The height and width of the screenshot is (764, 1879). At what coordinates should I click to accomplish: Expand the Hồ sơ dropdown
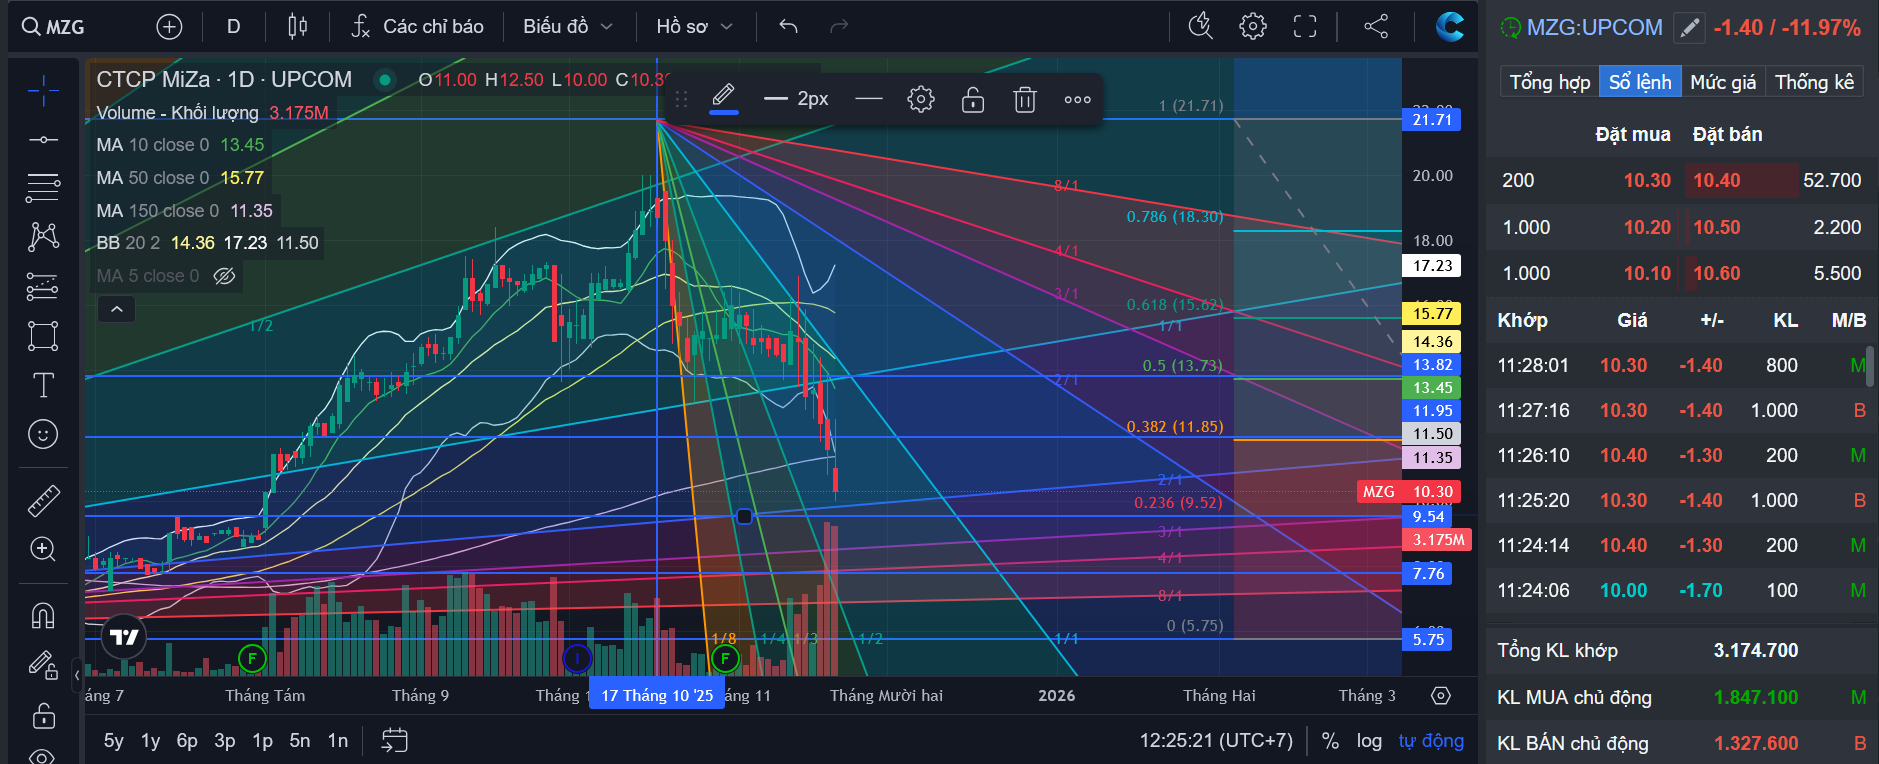click(694, 27)
